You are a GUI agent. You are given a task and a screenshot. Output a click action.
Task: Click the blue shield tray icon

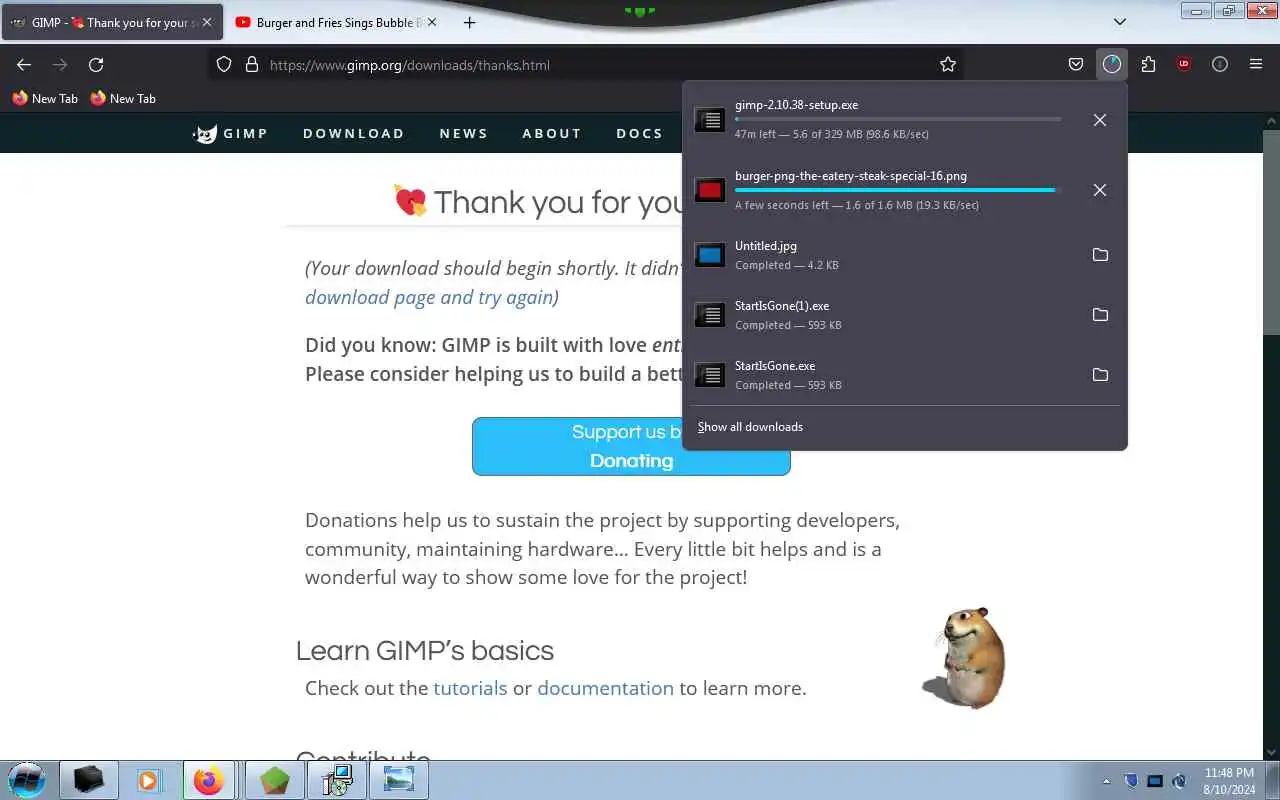pyautogui.click(x=1131, y=781)
